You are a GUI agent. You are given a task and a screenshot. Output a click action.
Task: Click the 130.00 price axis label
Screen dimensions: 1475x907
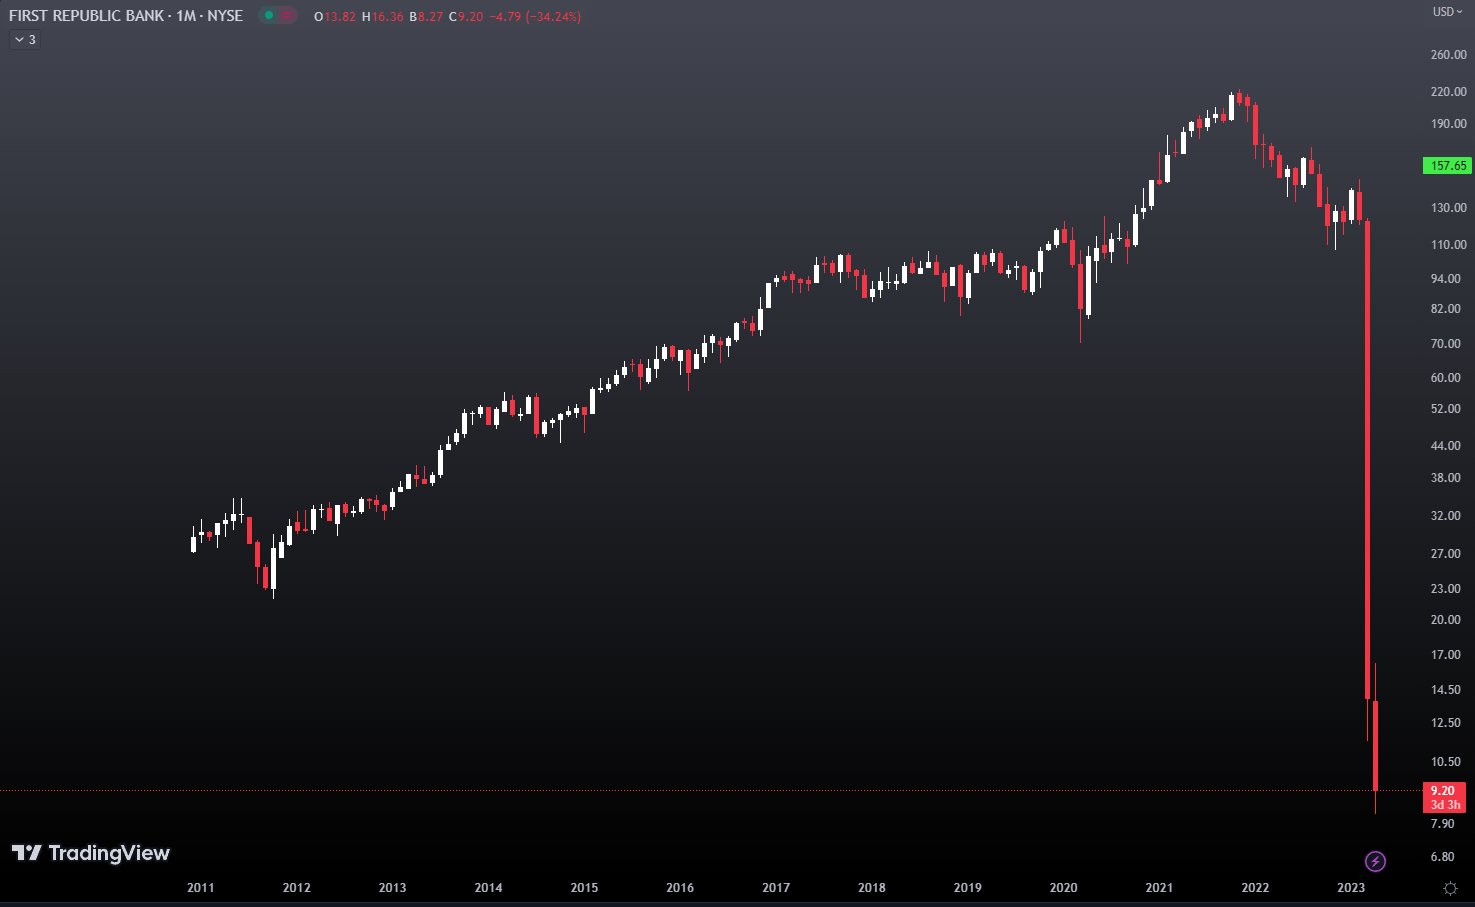[x=1448, y=208]
